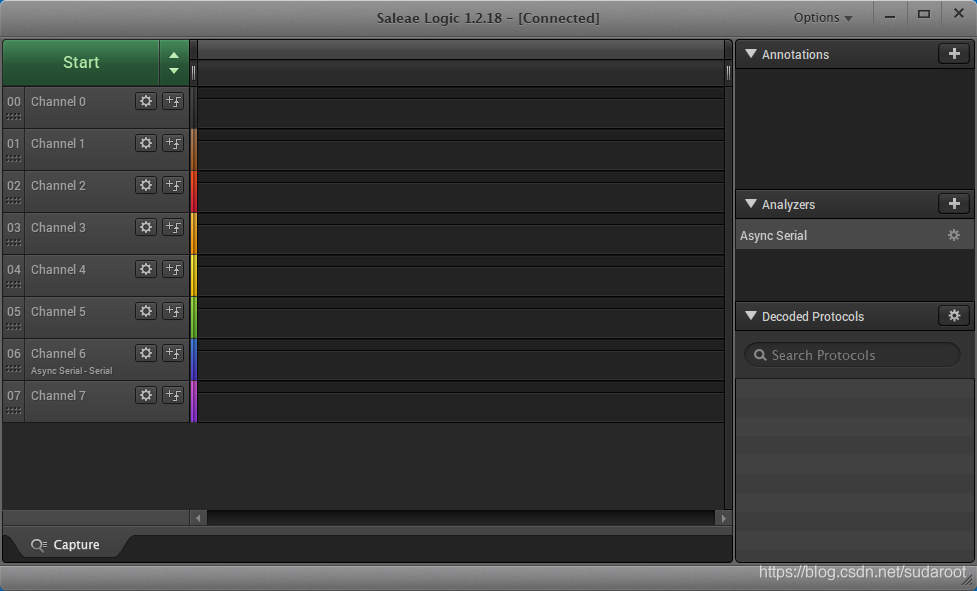Viewport: 977px width, 591px height.
Task: Click the Channel 7 purple color bar
Action: point(194,401)
